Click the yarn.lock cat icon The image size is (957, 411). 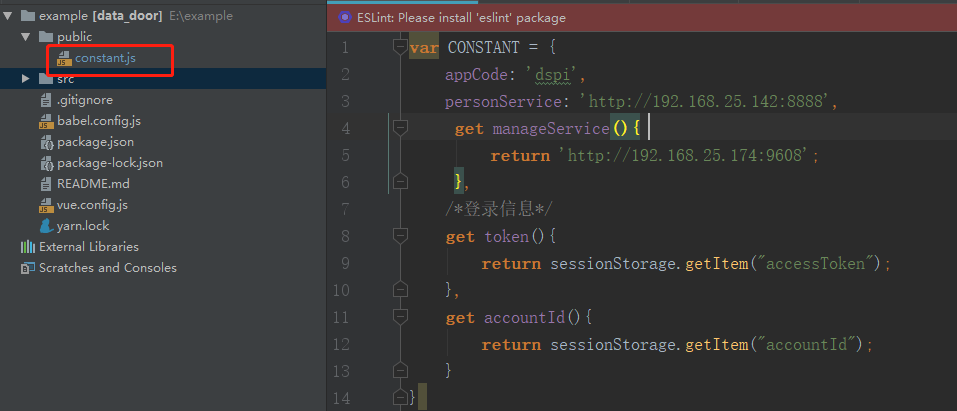click(x=47, y=225)
